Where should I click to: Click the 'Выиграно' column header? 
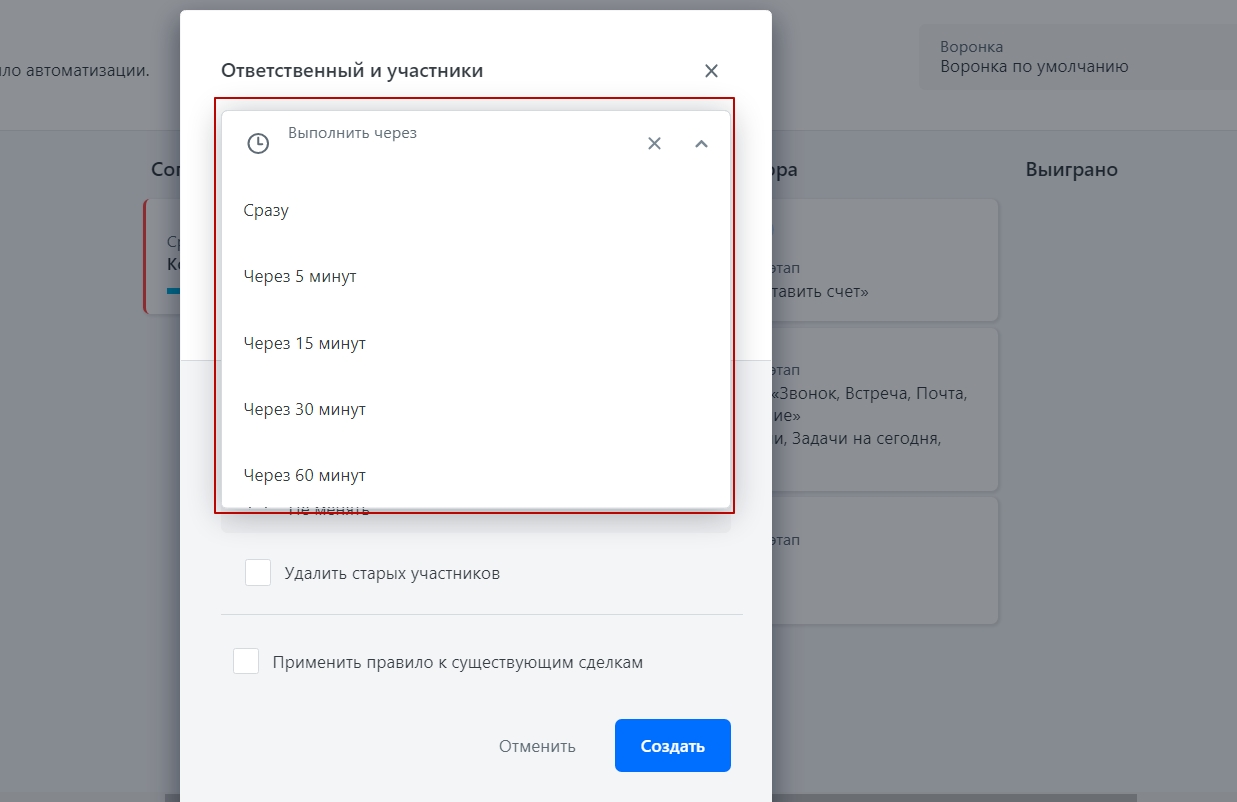(1071, 170)
